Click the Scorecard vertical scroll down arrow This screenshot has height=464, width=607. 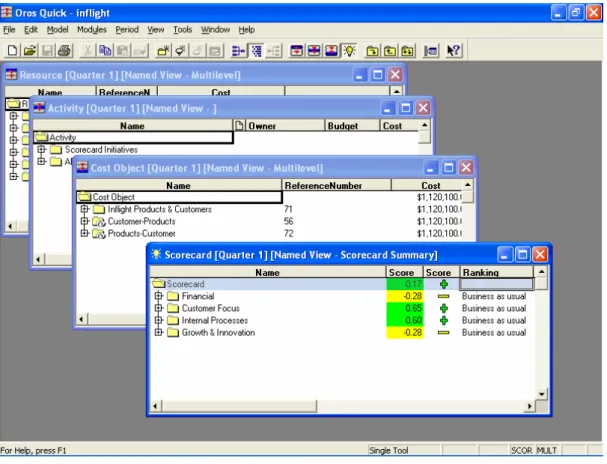pos(542,394)
